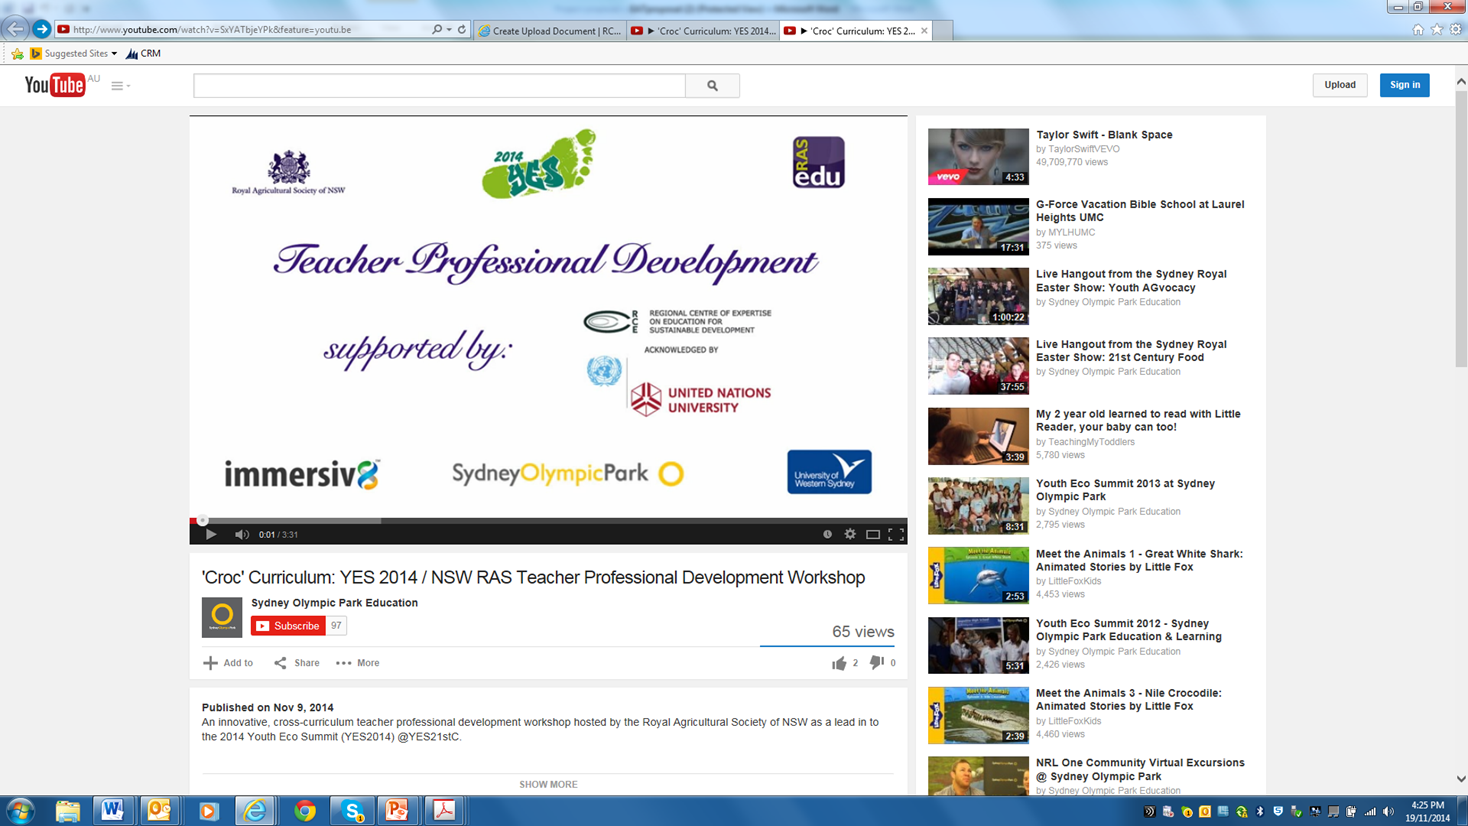The image size is (1468, 826).
Task: Open Great White Shark video thumbnail
Action: click(978, 575)
